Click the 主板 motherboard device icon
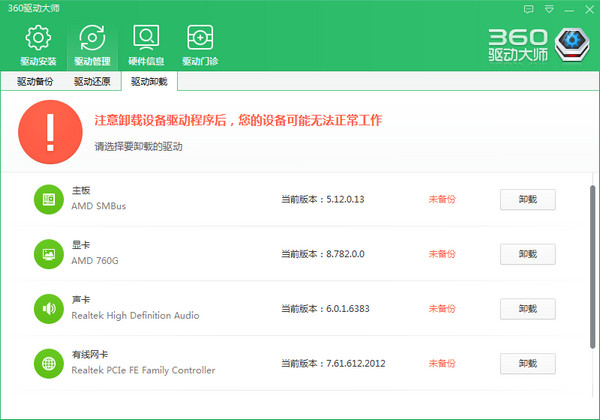 [x=47, y=198]
